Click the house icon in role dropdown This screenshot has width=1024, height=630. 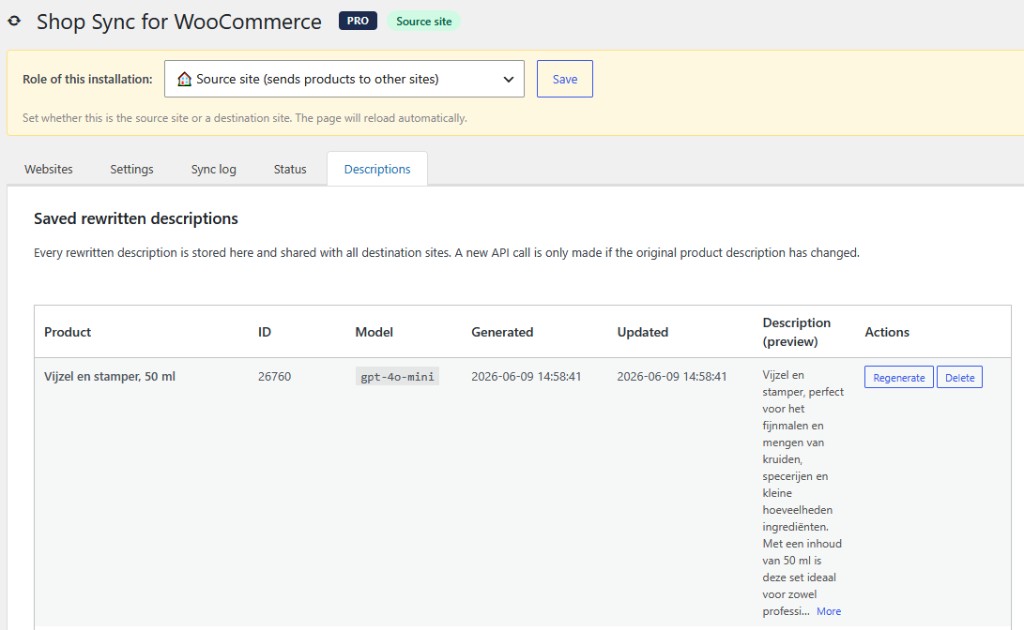[185, 79]
